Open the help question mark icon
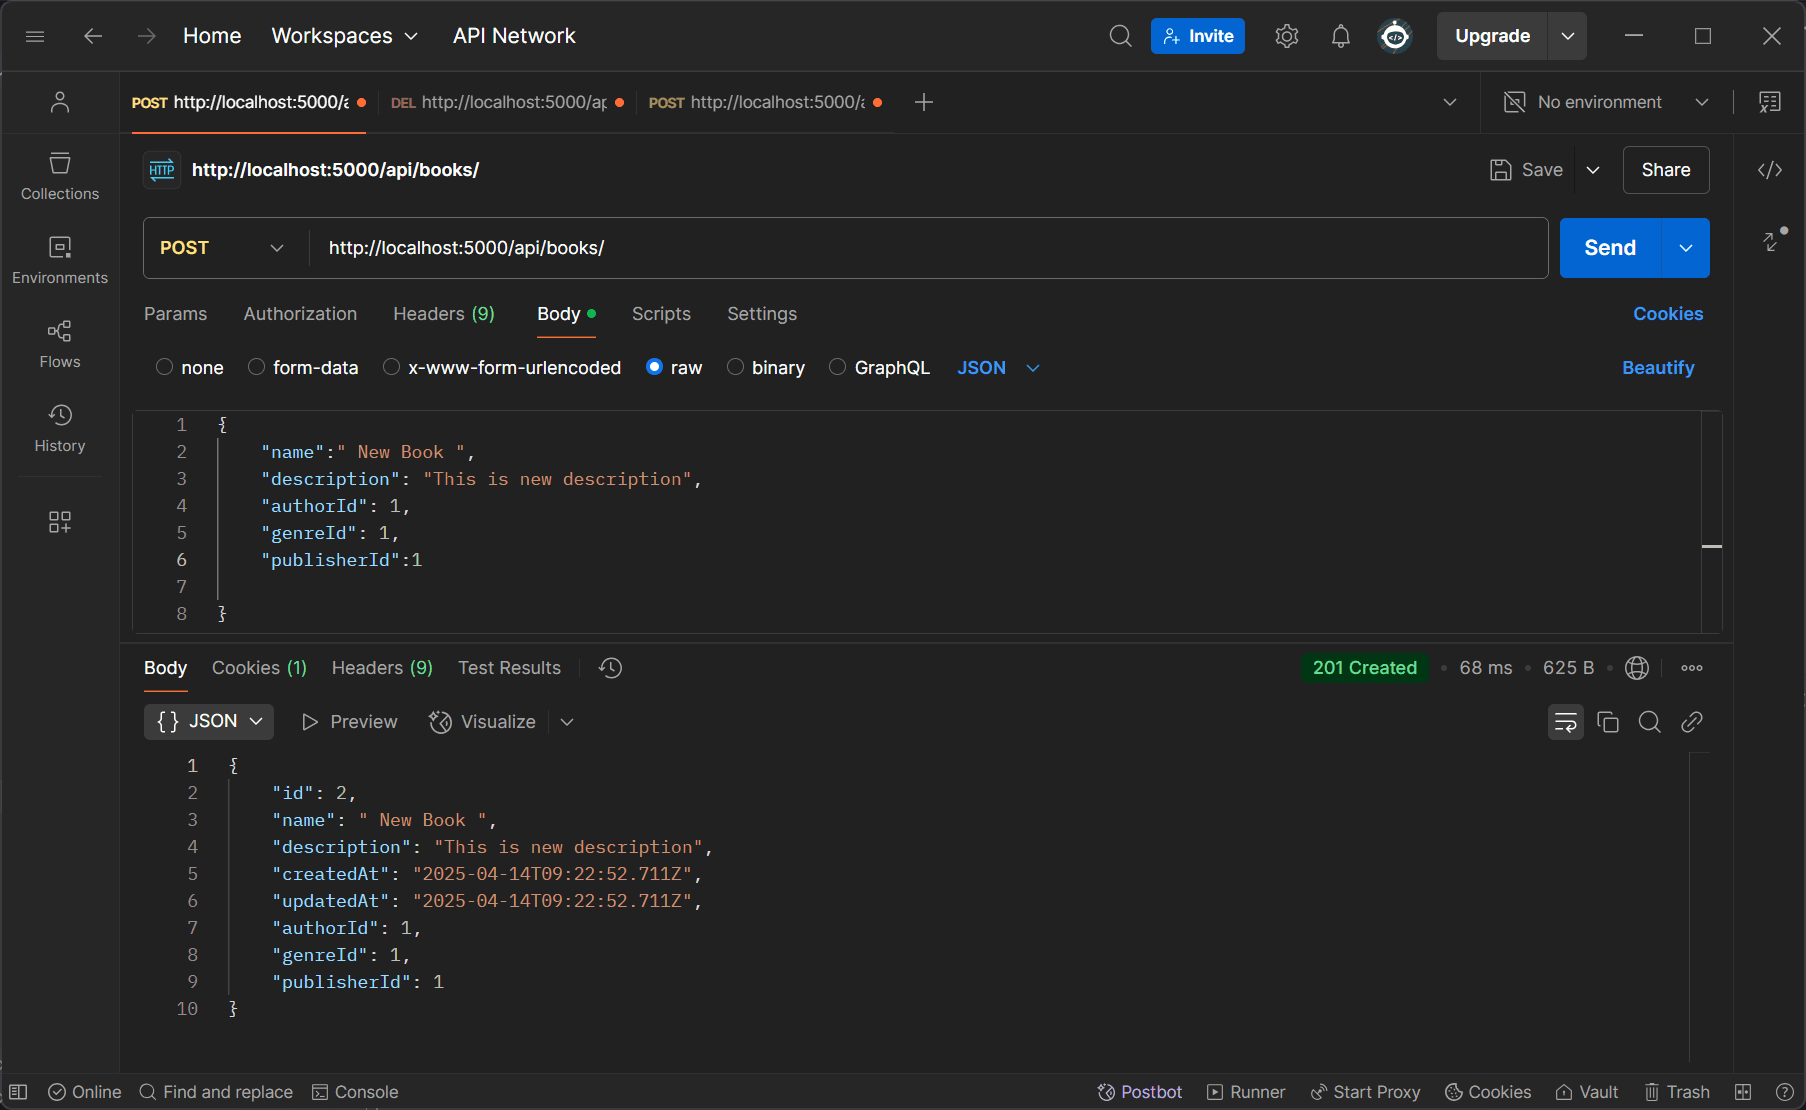Image resolution: width=1806 pixels, height=1110 pixels. (x=1784, y=1092)
